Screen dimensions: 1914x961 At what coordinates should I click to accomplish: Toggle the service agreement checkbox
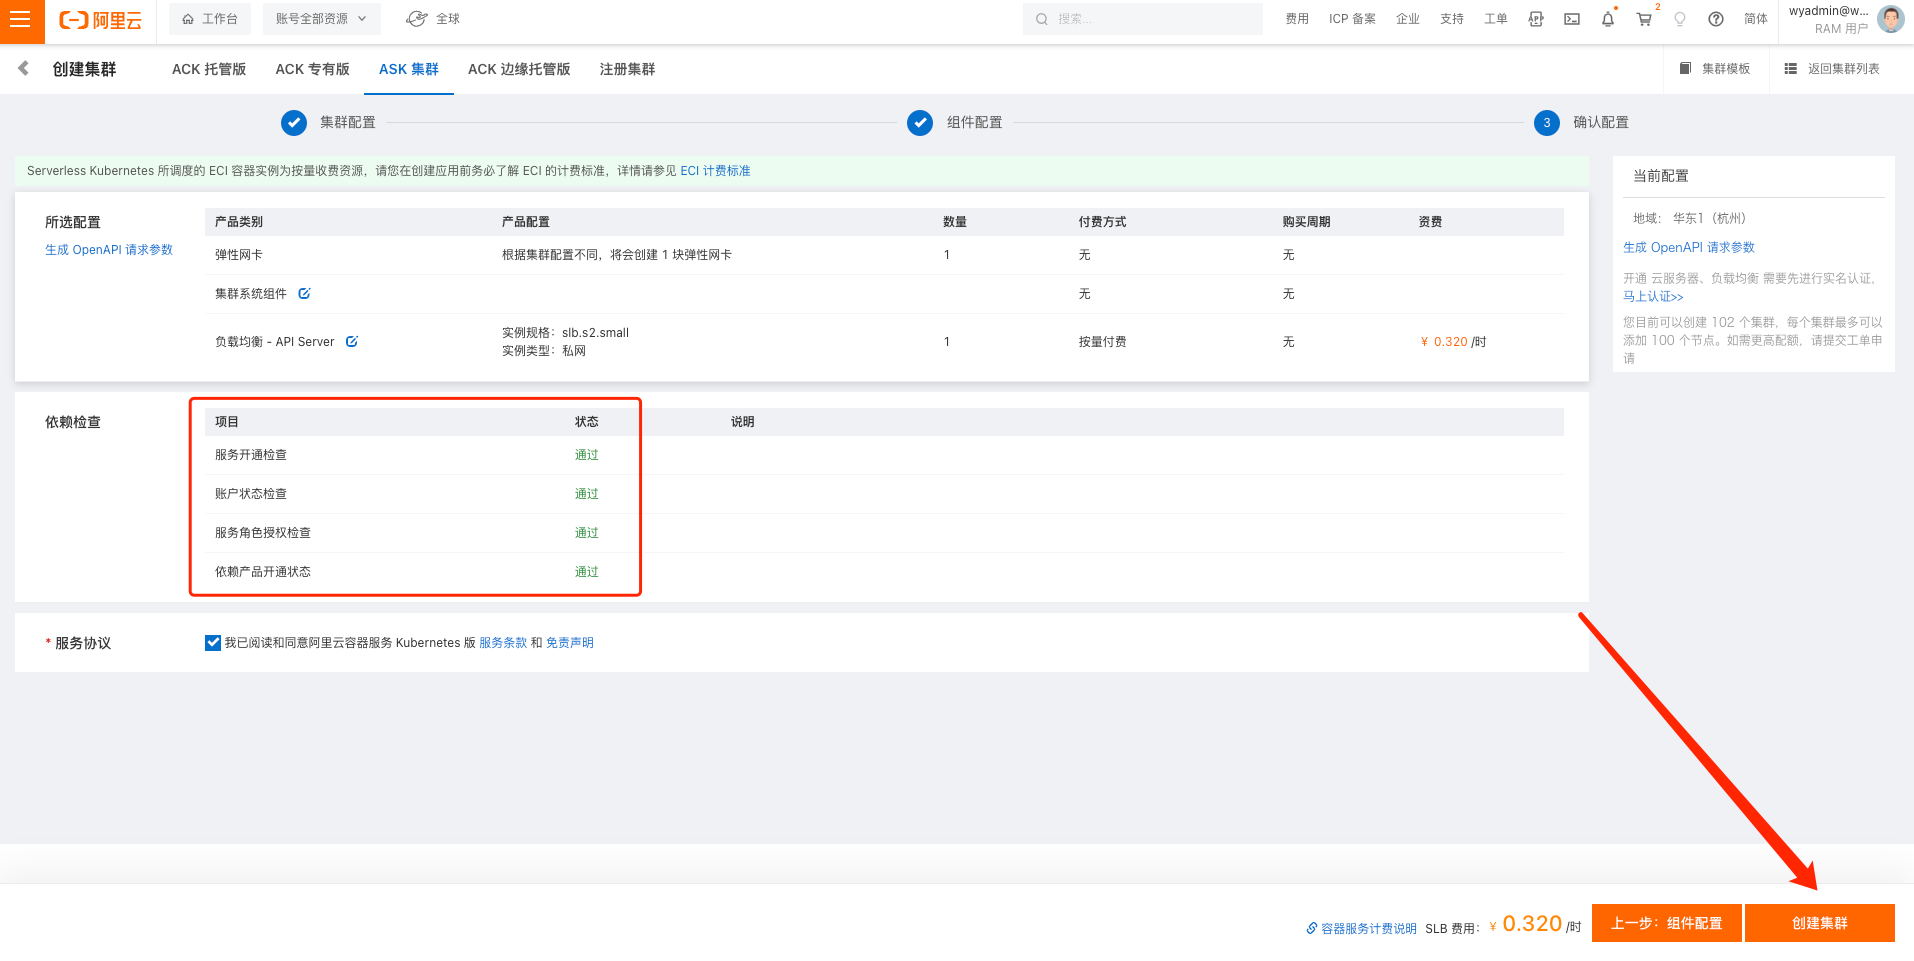tap(213, 643)
